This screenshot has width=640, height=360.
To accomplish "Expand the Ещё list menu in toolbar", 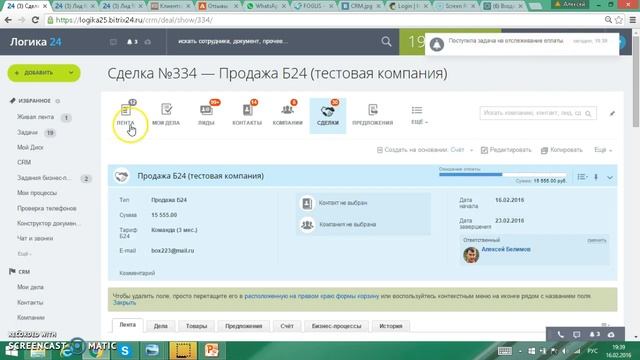I will pyautogui.click(x=418, y=115).
